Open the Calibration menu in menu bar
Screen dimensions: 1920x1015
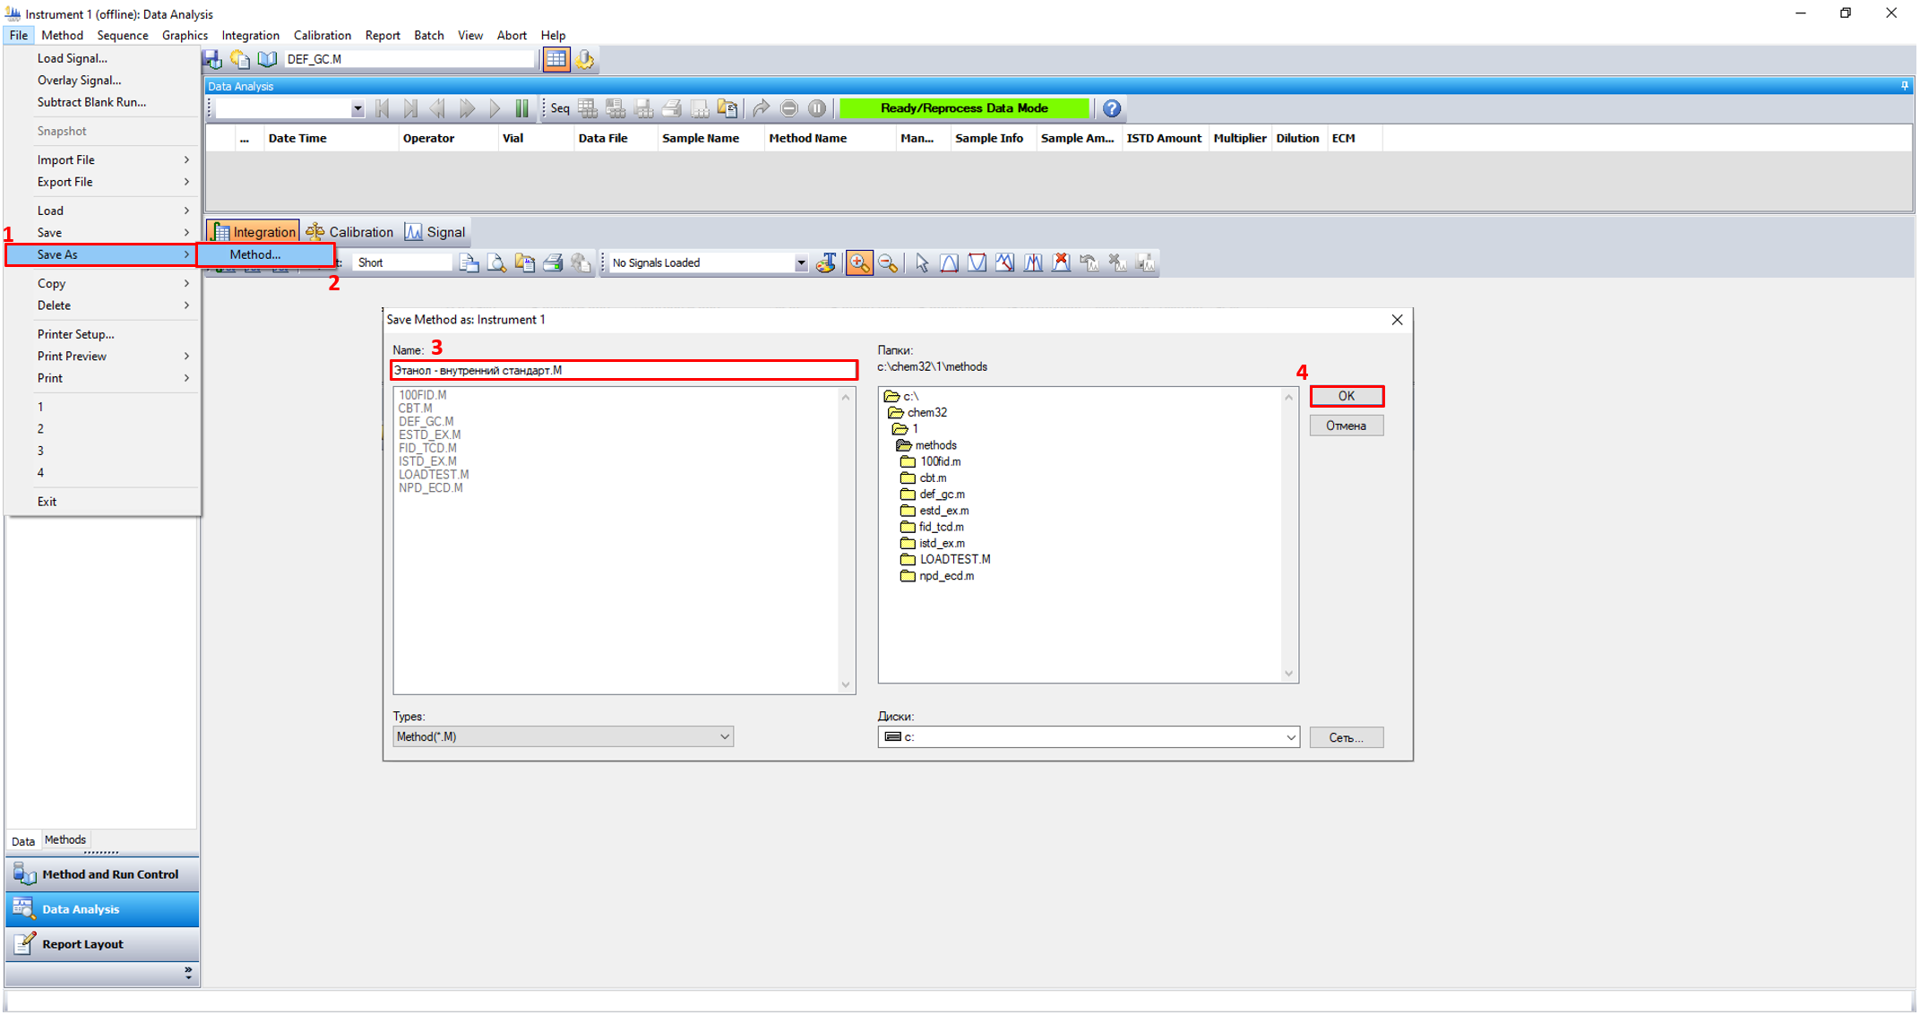[322, 35]
